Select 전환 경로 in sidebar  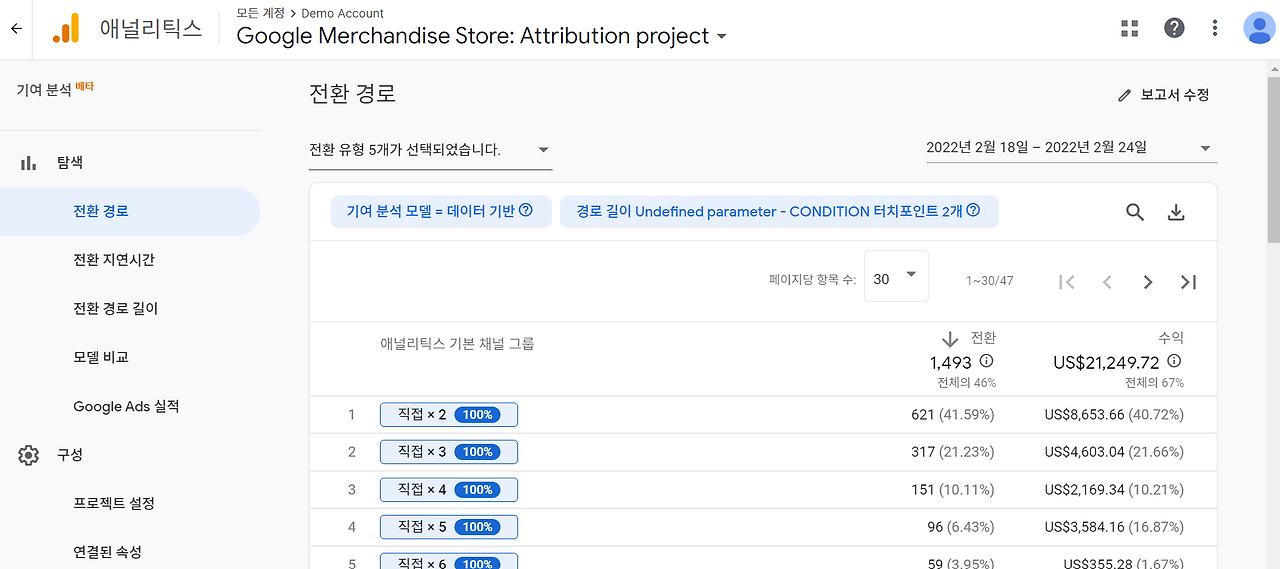[130, 212]
